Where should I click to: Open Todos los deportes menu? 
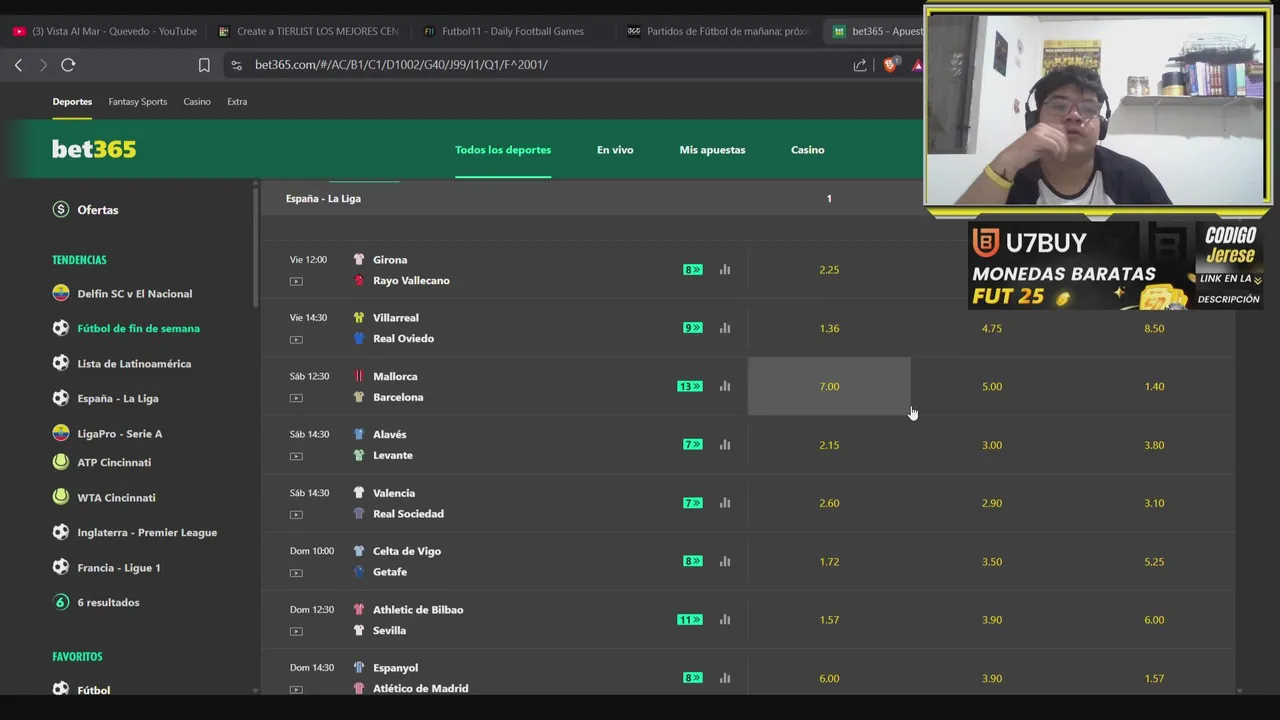tap(503, 150)
